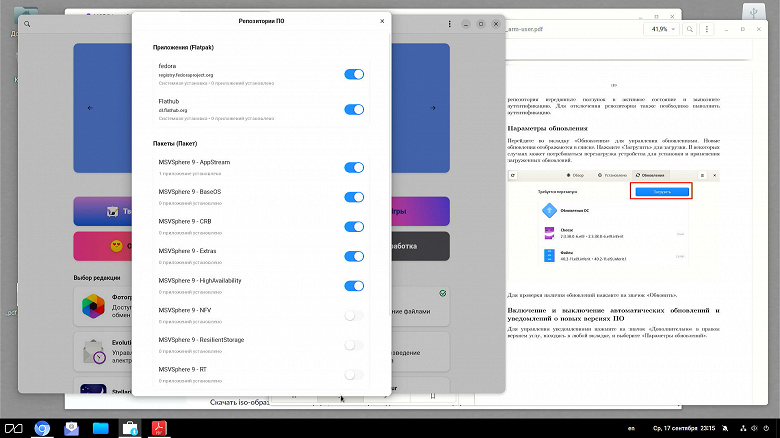Image resolution: width=780 pixels, height=438 pixels.
Task: Click the Обновления tab in PDF screenshot
Action: (650, 175)
